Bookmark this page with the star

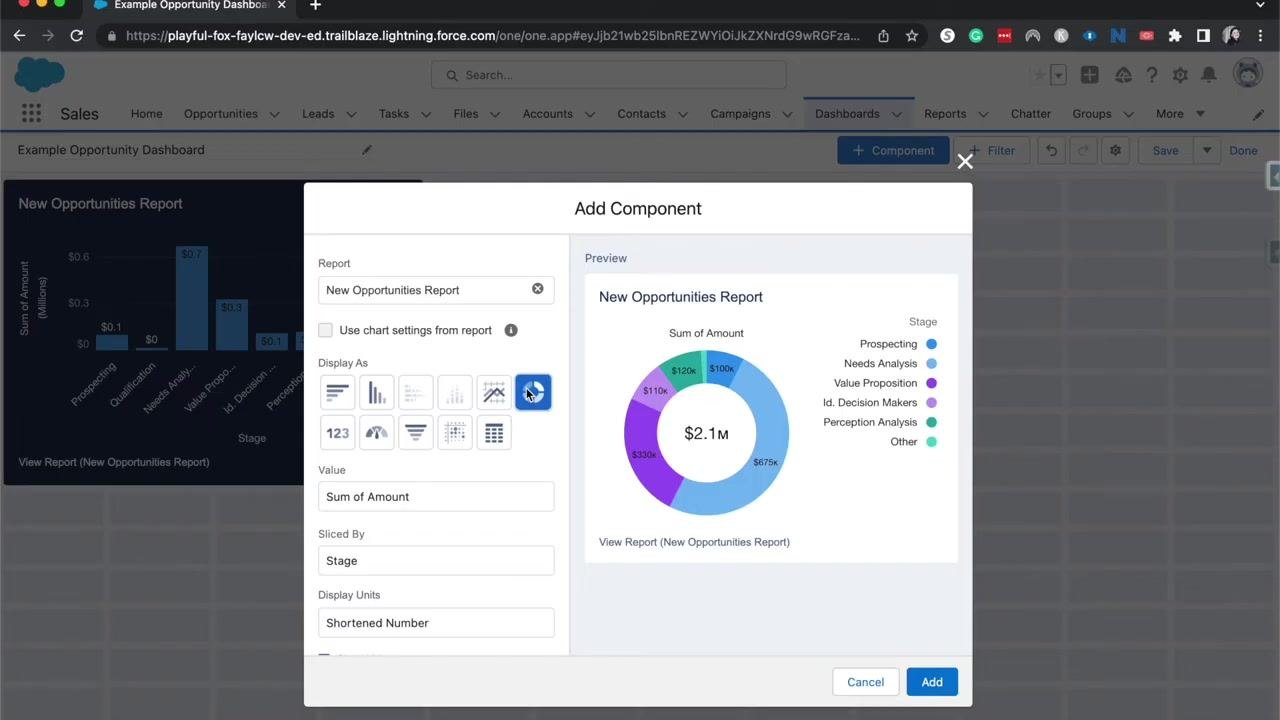coord(912,35)
